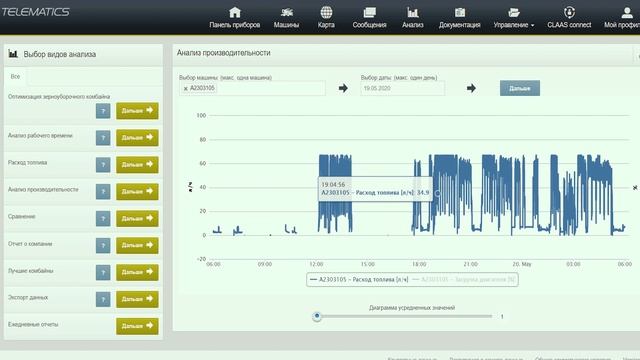The image size is (640, 360).
Task: Click Дальше for Сравнение
Action: (137, 218)
